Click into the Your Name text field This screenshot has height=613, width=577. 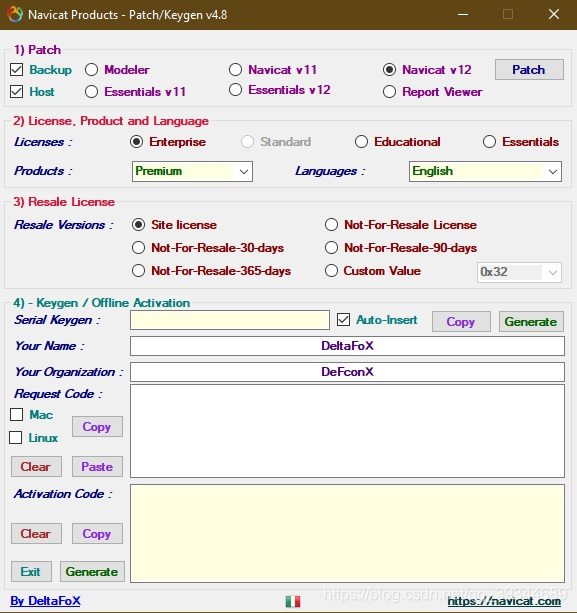[x=347, y=346]
